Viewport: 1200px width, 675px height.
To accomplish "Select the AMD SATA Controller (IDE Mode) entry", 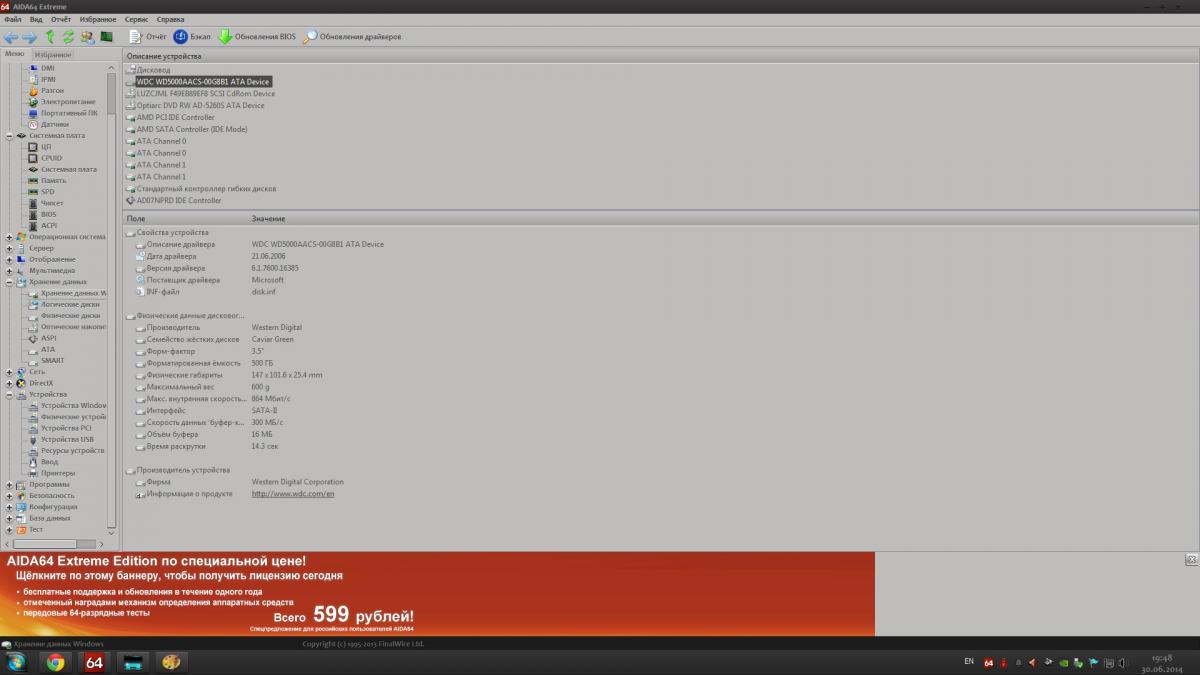I will [x=191, y=129].
